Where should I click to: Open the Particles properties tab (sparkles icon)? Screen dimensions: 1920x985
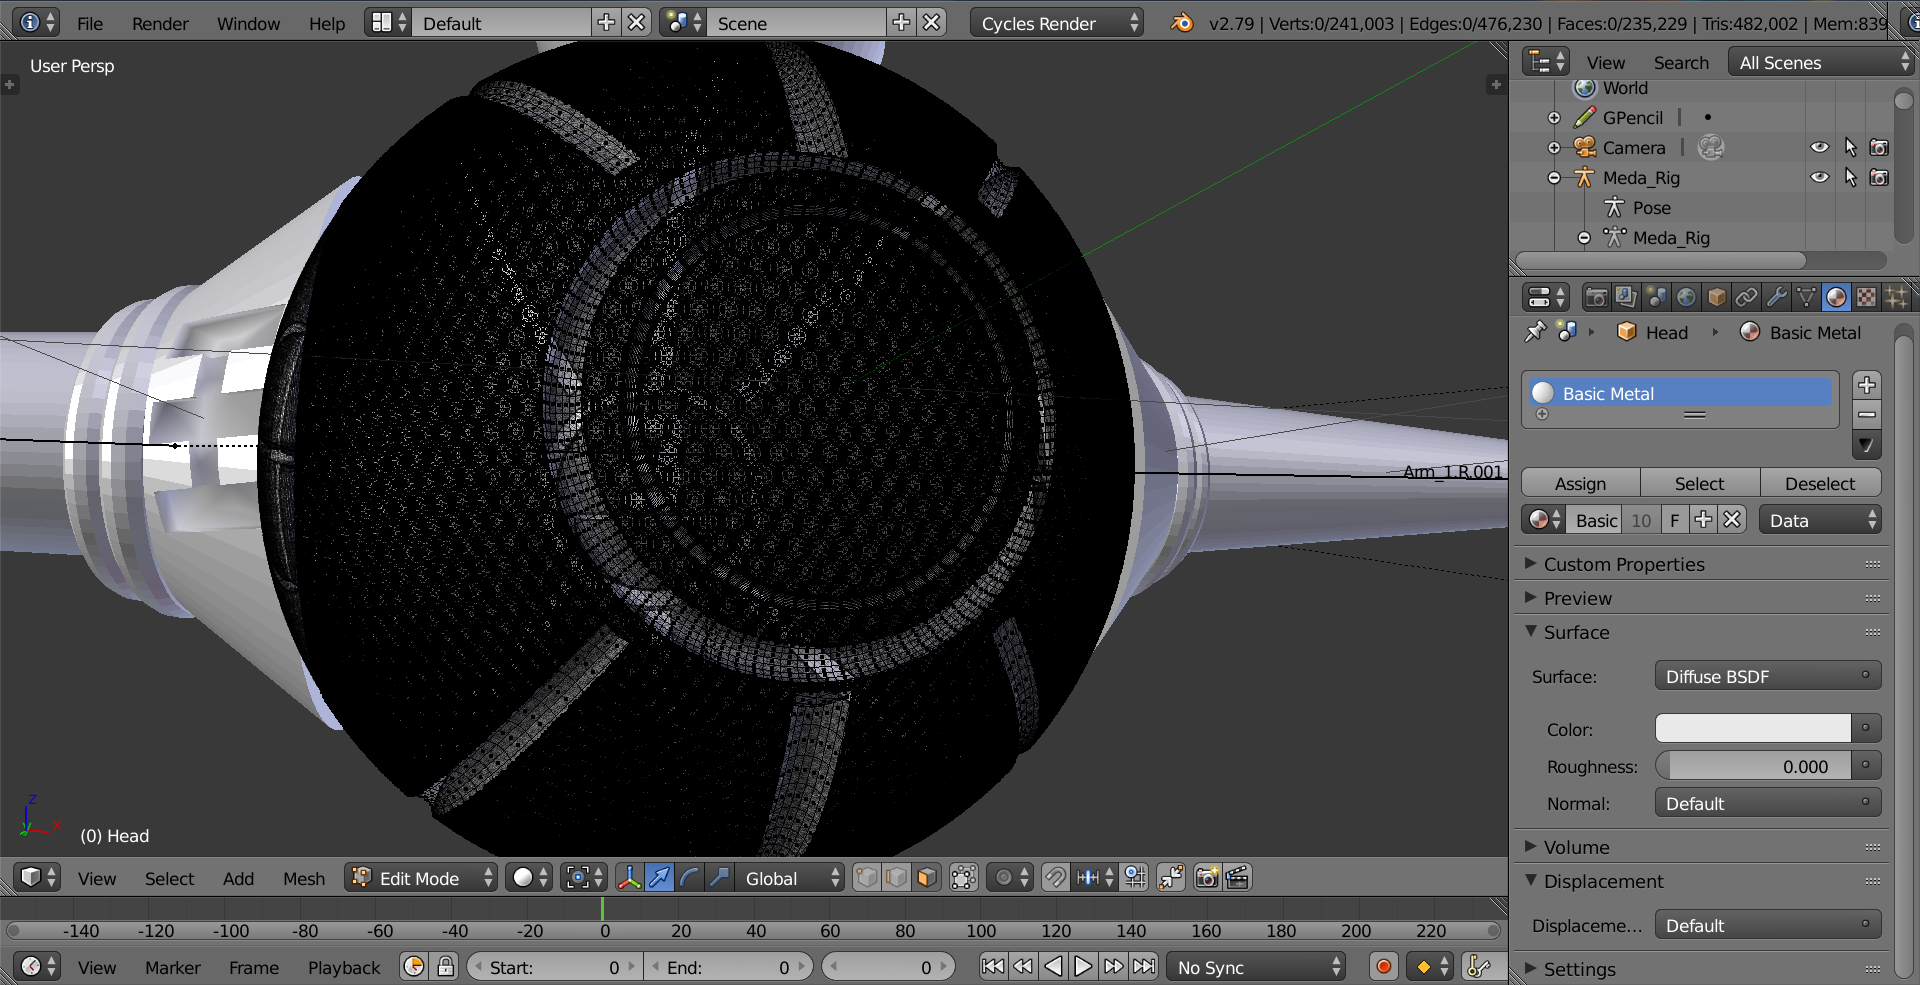coord(1896,297)
